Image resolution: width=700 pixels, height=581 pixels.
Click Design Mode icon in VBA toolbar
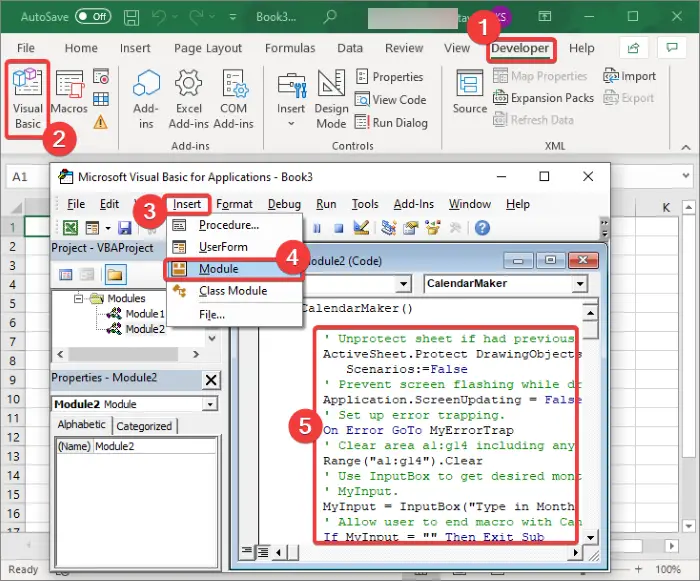(x=361, y=228)
